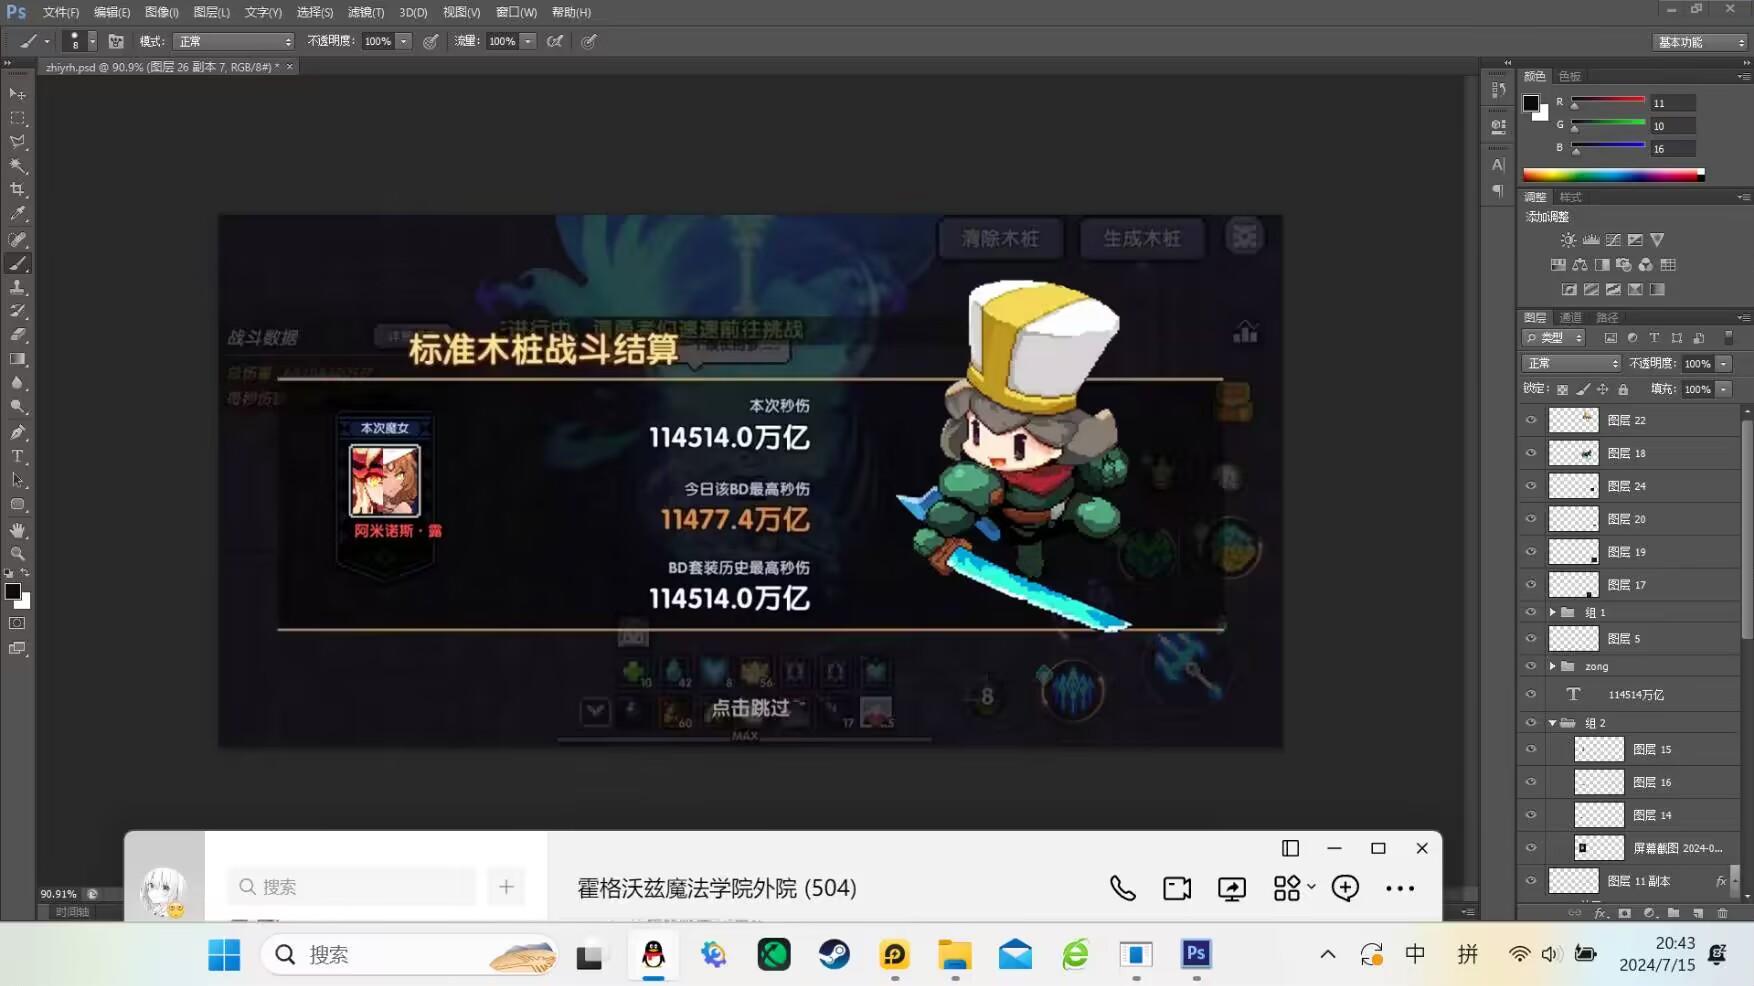Start a voice call in QQ chat
Screen dimensions: 1754x986
point(1123,888)
